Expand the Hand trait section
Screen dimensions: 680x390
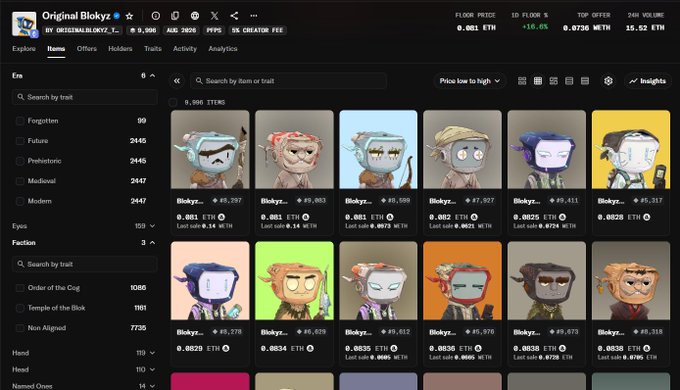coord(153,353)
